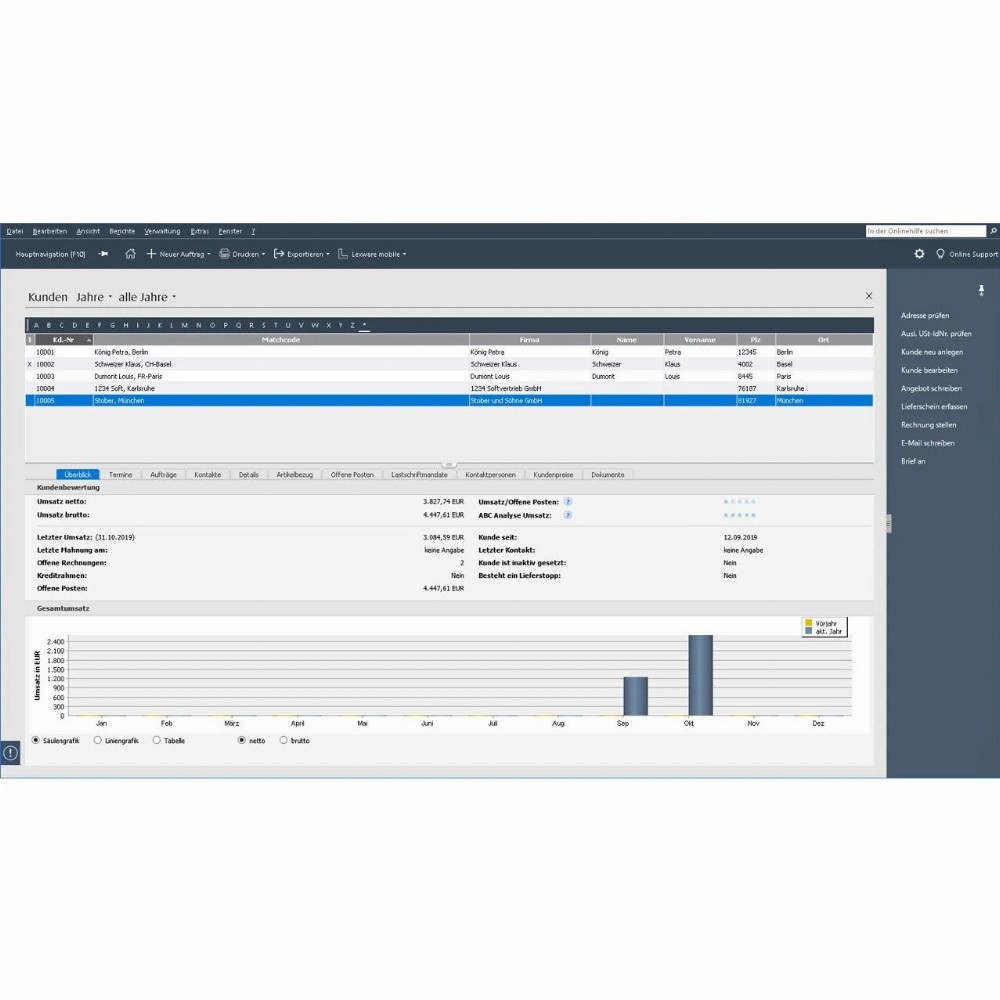
Task: Open the Ansicht menu
Action: pyautogui.click(x=88, y=232)
